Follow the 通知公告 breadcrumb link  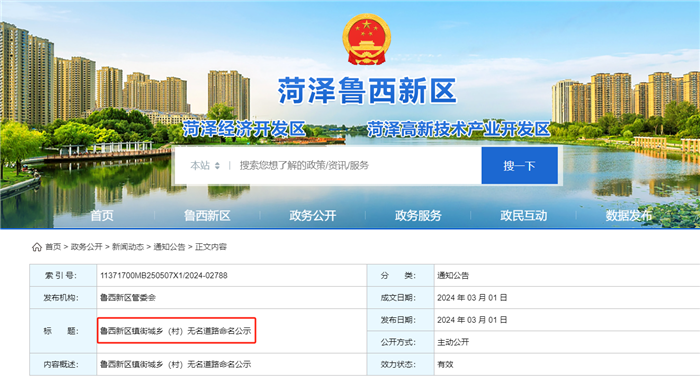169,247
